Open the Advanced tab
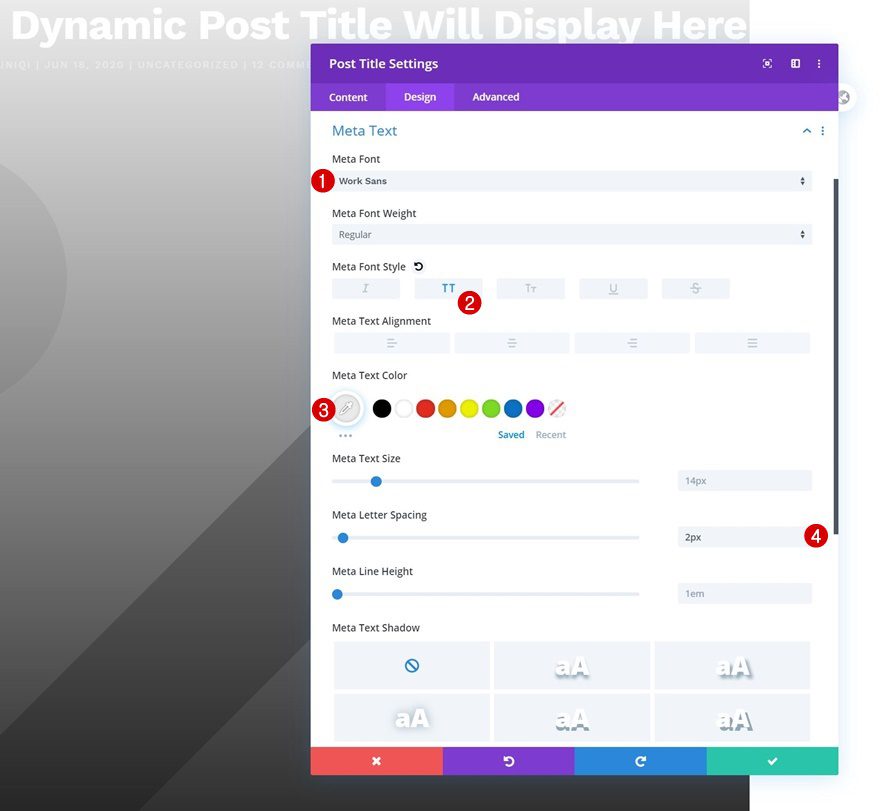This screenshot has width=880, height=811. tap(495, 97)
